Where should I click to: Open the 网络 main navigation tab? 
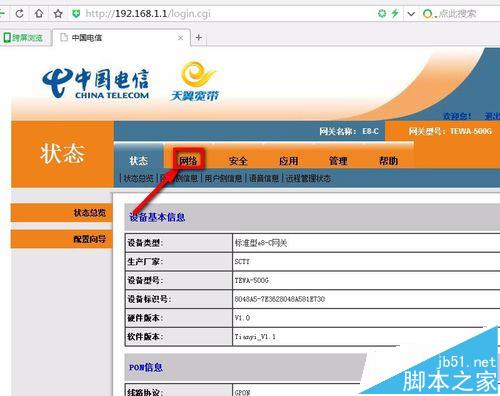pyautogui.click(x=188, y=161)
